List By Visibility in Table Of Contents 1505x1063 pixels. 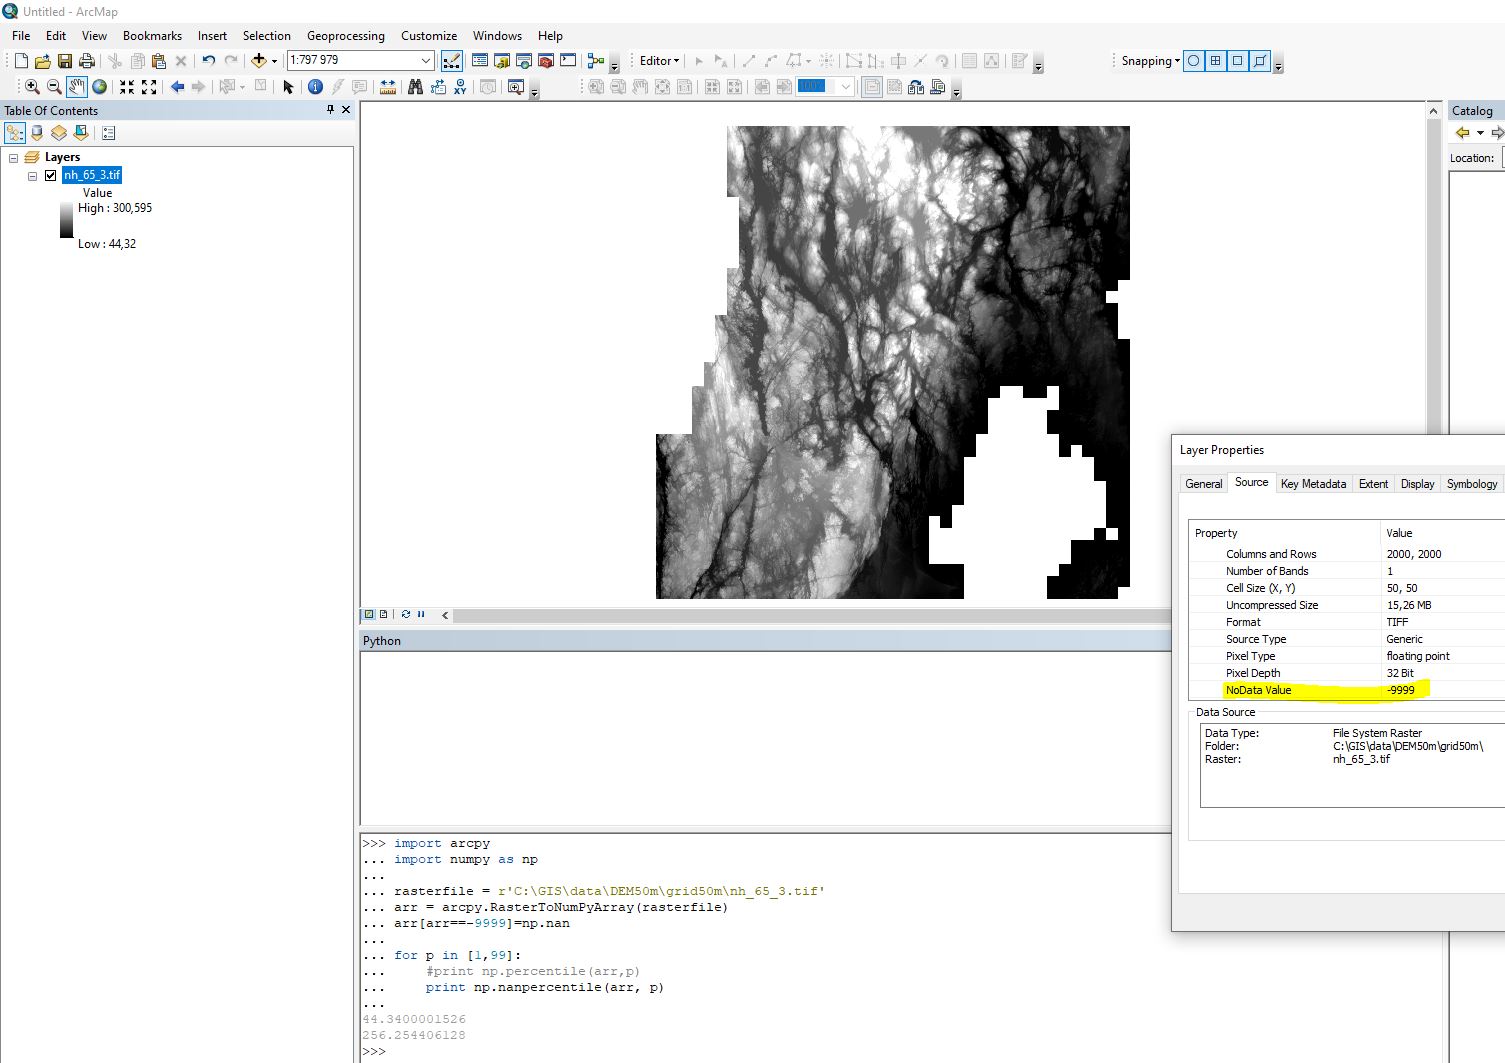click(59, 133)
